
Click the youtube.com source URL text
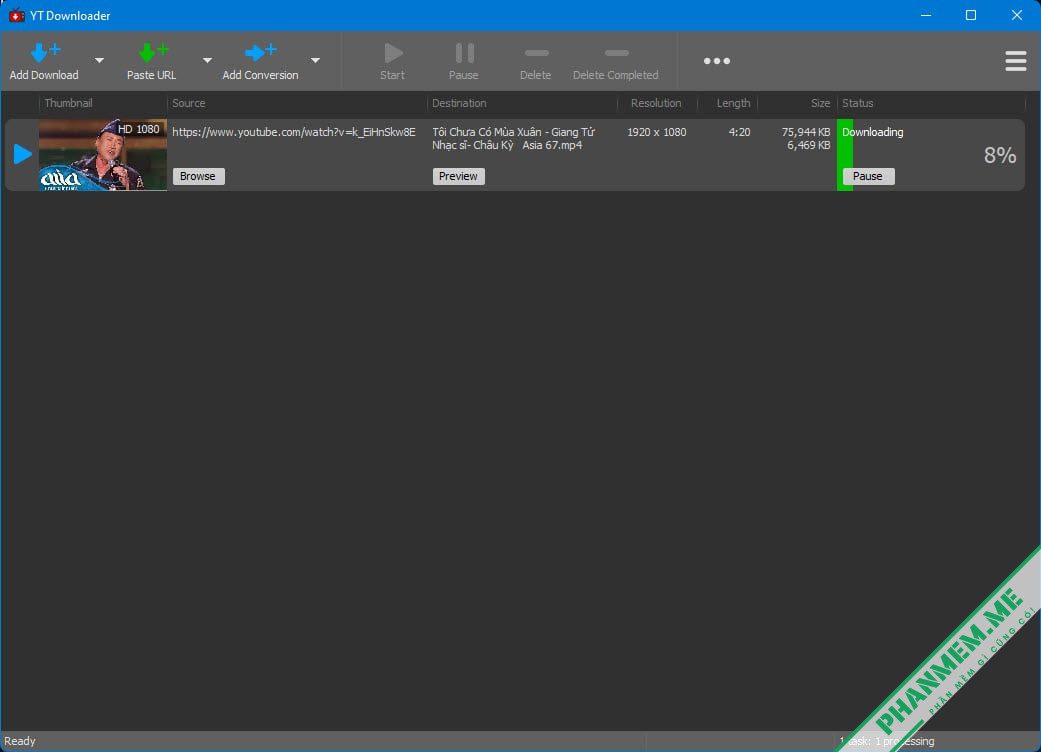[x=293, y=132]
